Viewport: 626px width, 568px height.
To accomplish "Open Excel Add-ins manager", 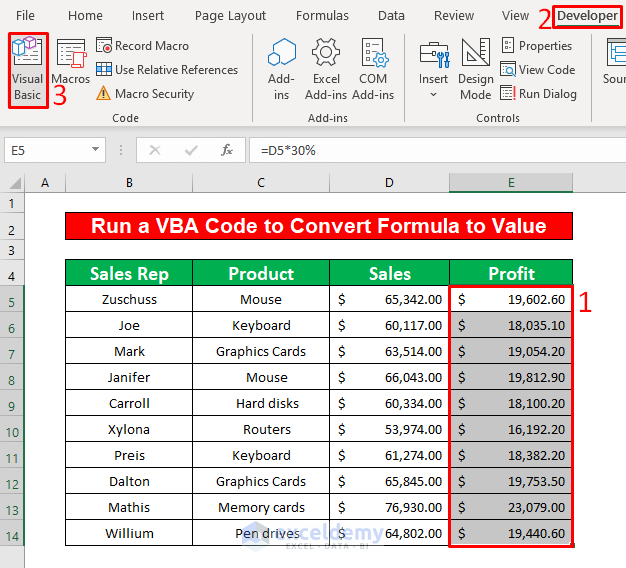I will (x=326, y=69).
